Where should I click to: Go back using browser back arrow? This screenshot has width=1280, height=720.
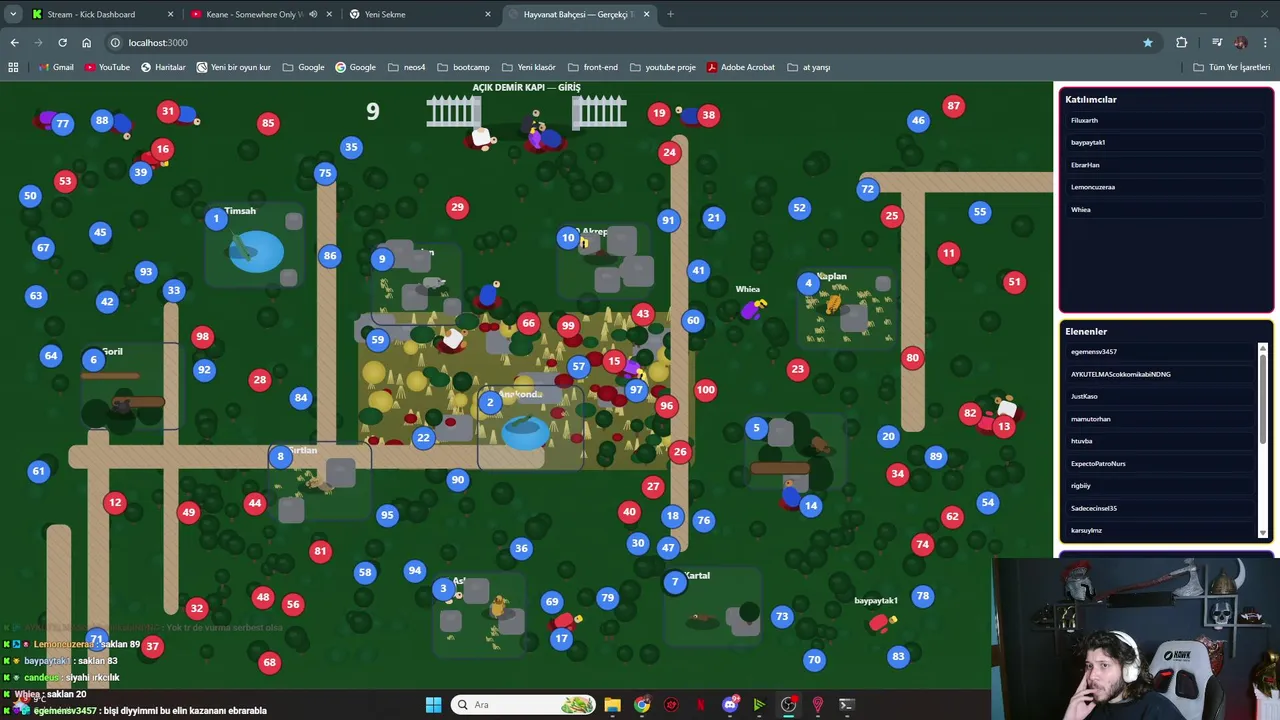click(14, 42)
